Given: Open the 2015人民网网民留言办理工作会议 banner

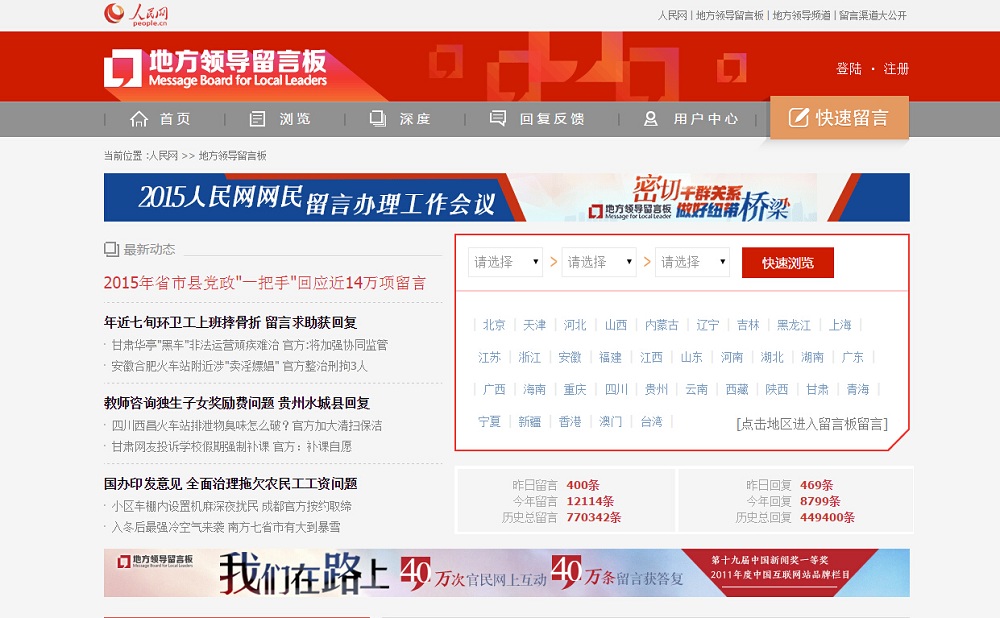Looking at the screenshot, I should 506,197.
